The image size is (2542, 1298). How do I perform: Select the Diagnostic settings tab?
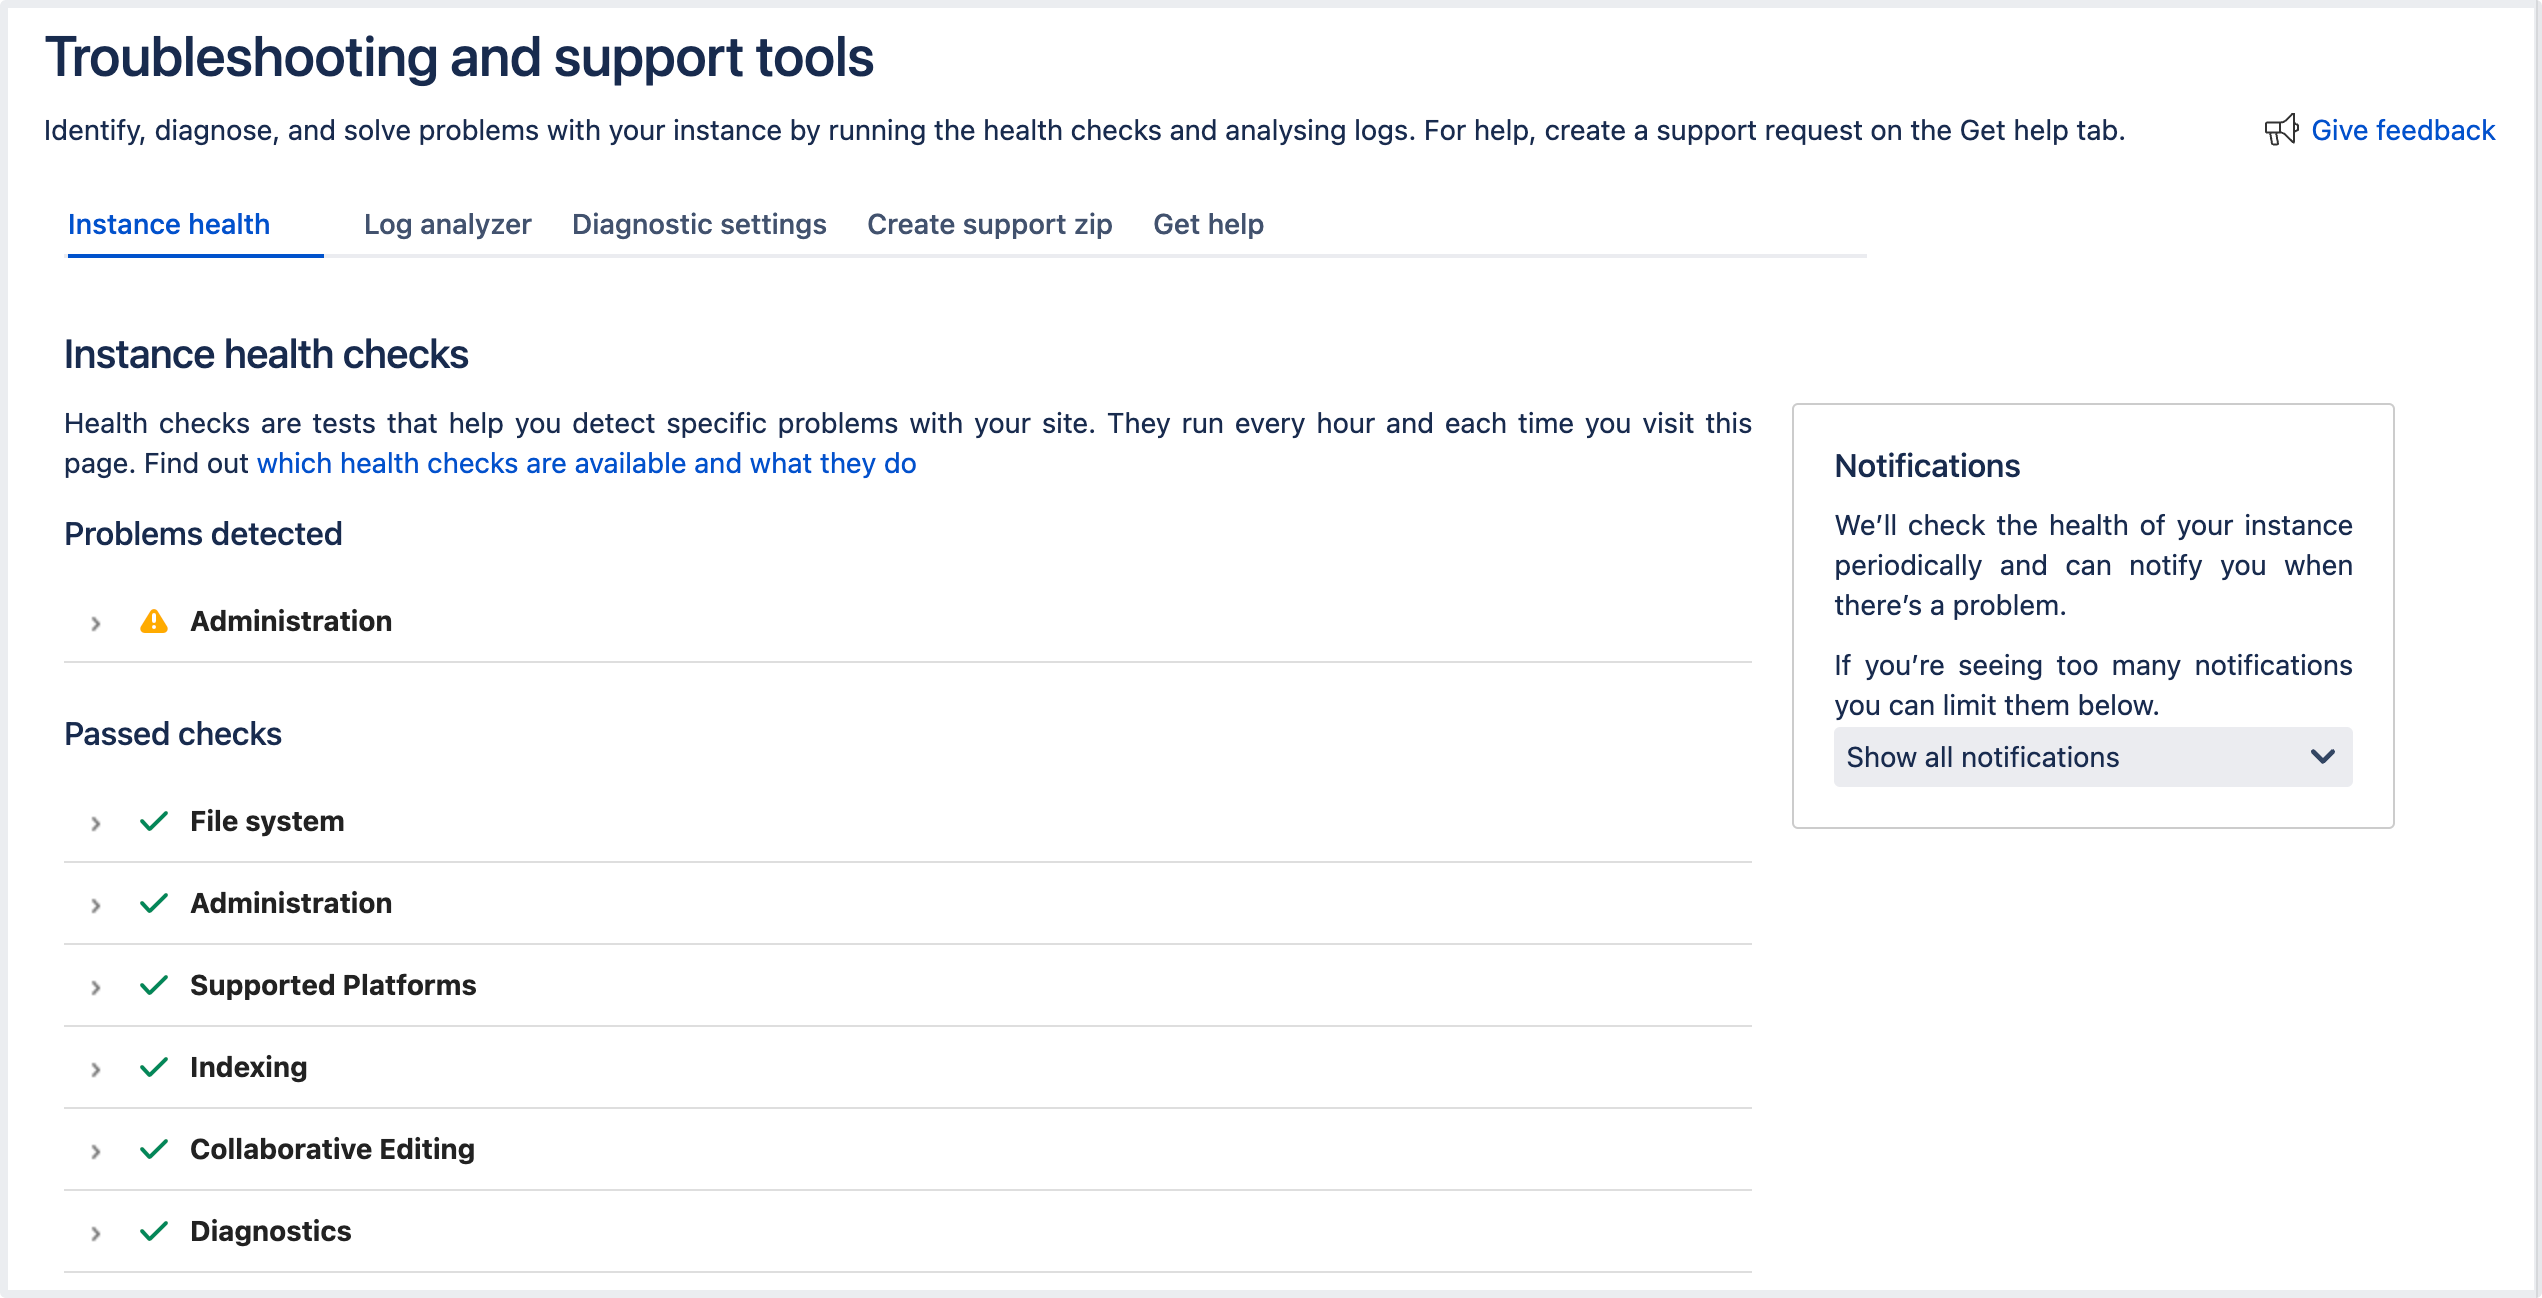pos(697,224)
